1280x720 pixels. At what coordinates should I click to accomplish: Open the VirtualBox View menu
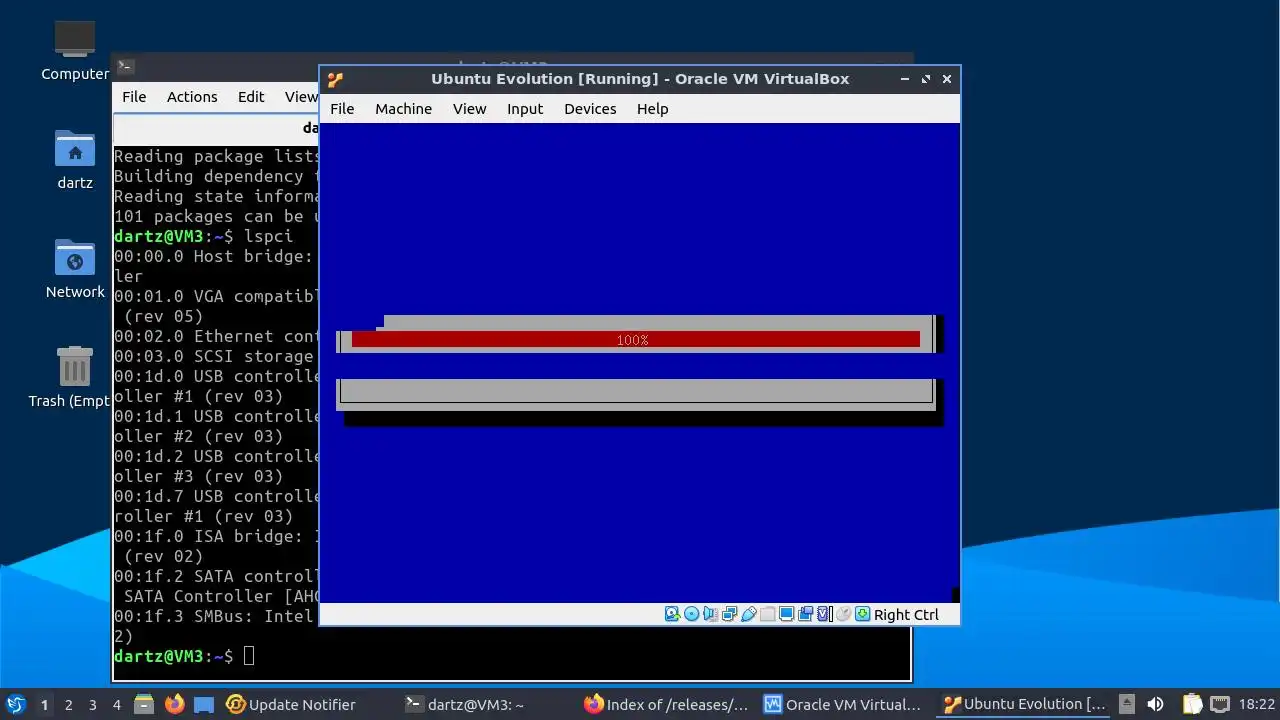coord(469,109)
